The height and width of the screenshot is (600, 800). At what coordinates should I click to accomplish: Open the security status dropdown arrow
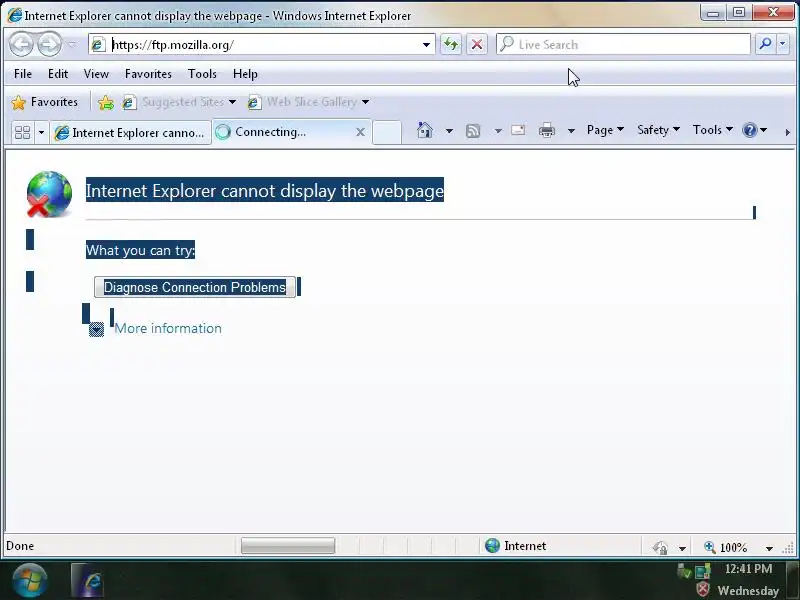point(682,548)
